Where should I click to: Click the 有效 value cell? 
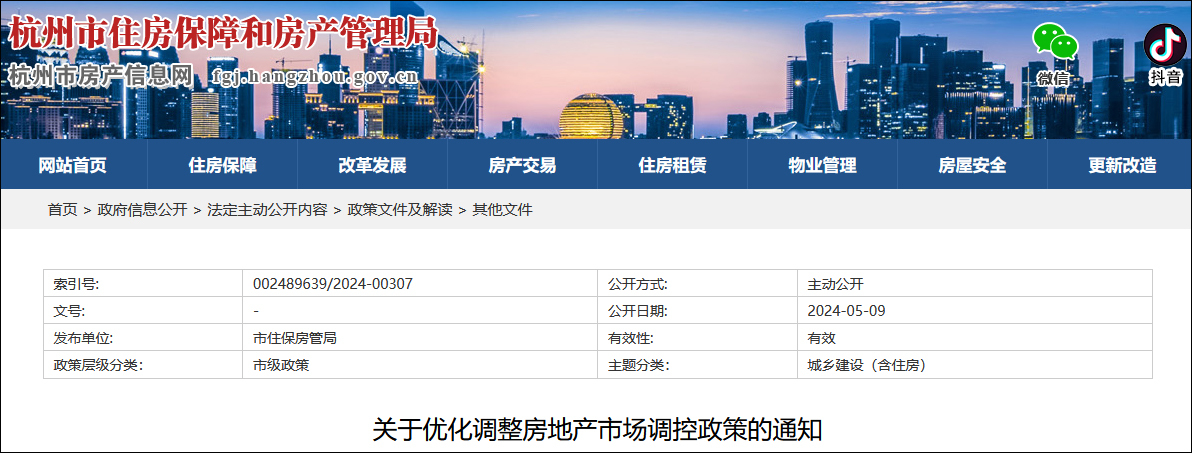(975, 338)
